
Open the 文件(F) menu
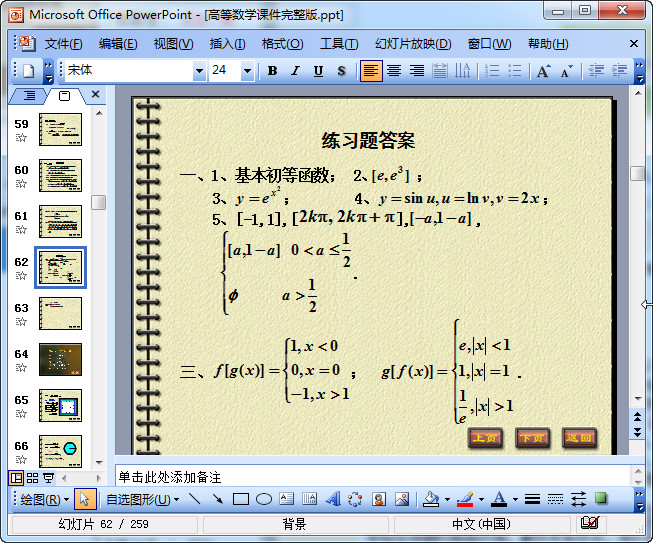click(x=63, y=44)
